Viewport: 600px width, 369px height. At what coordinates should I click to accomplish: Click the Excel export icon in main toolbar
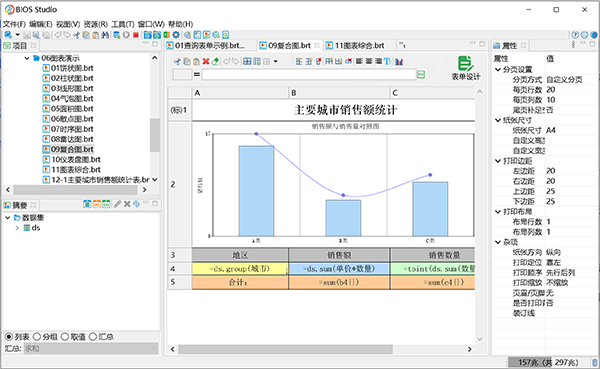pos(166,35)
